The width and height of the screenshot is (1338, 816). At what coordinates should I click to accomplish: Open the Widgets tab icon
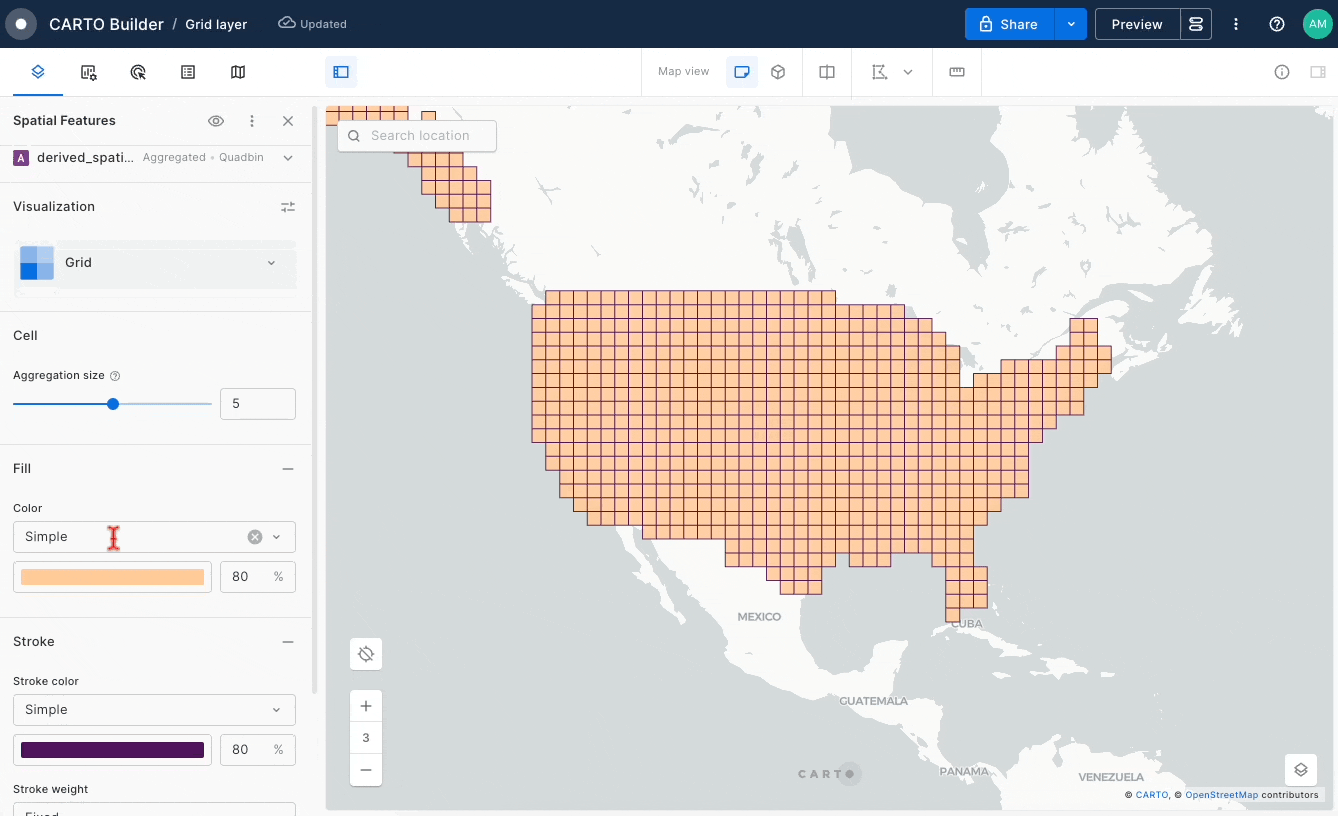(x=88, y=72)
